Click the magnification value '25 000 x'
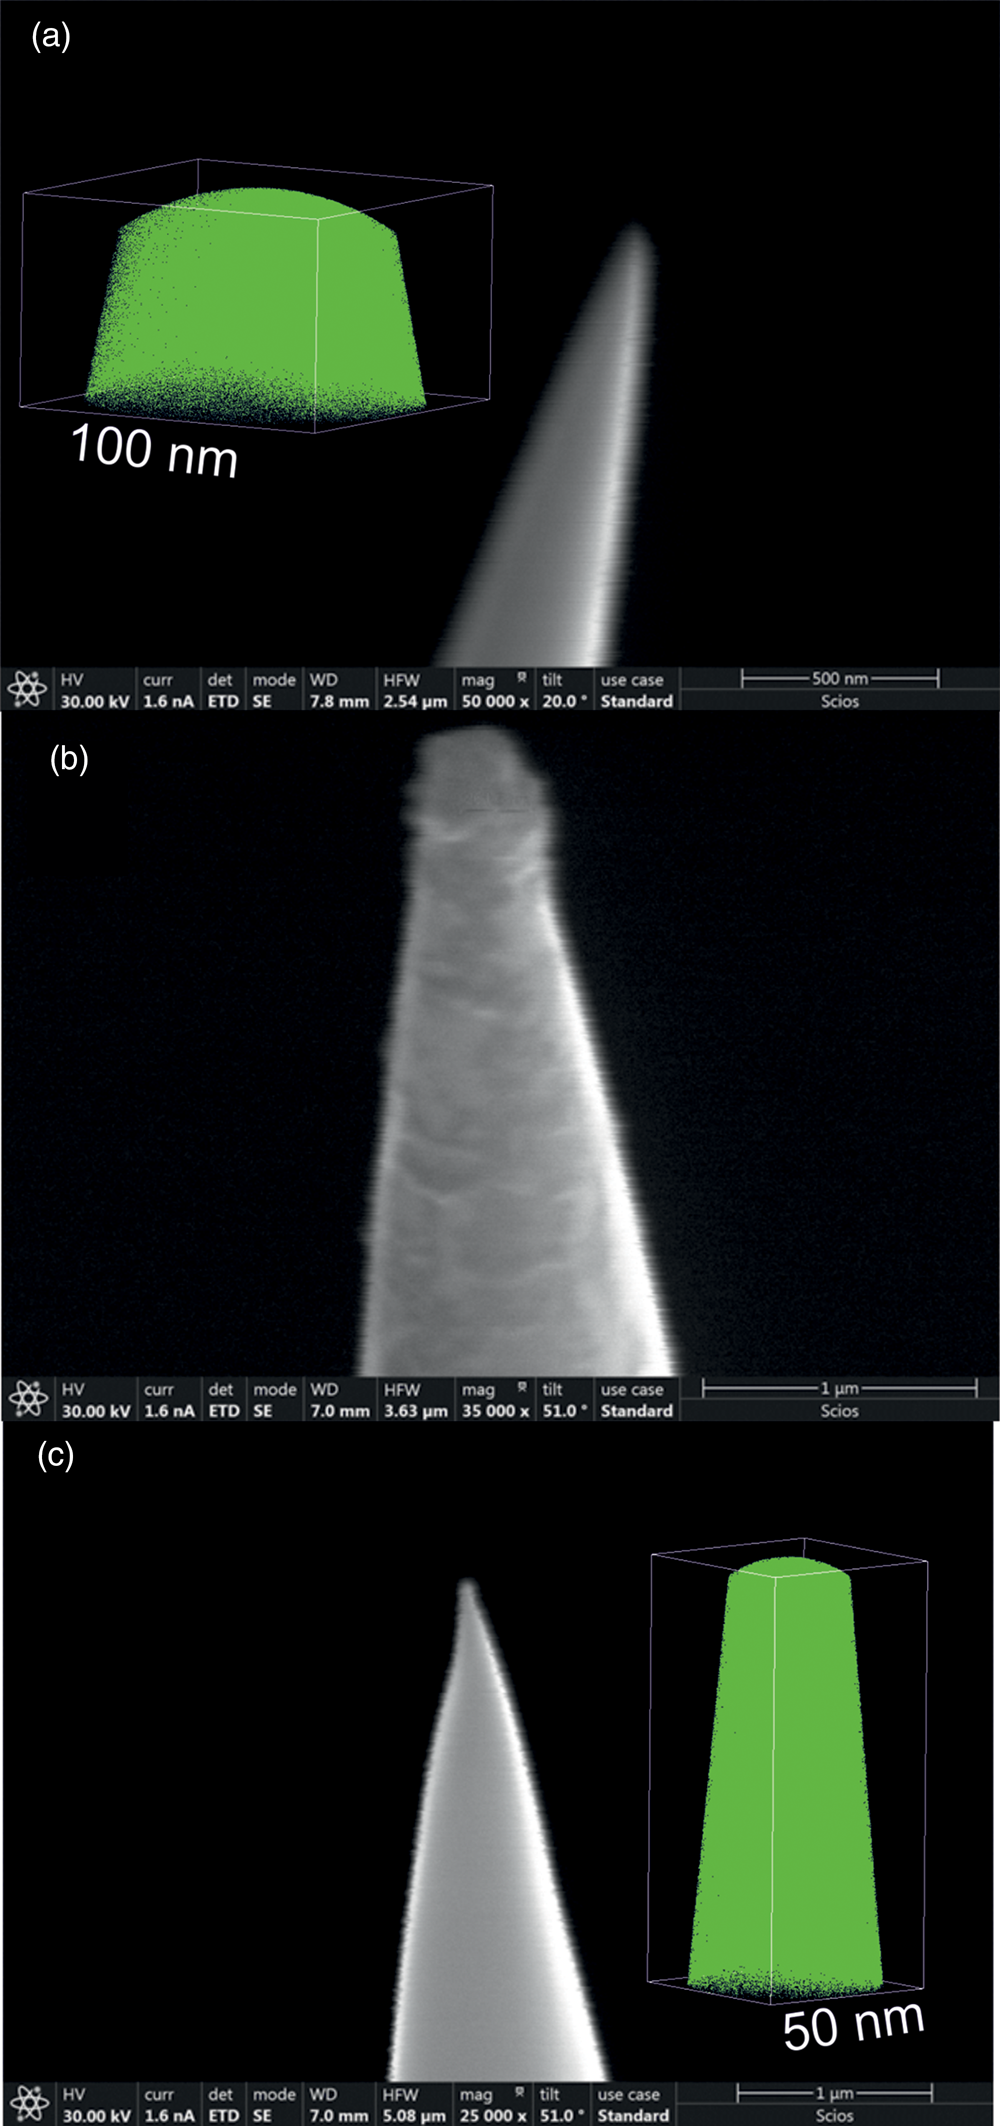The width and height of the screenshot is (1000, 2126). point(494,2115)
